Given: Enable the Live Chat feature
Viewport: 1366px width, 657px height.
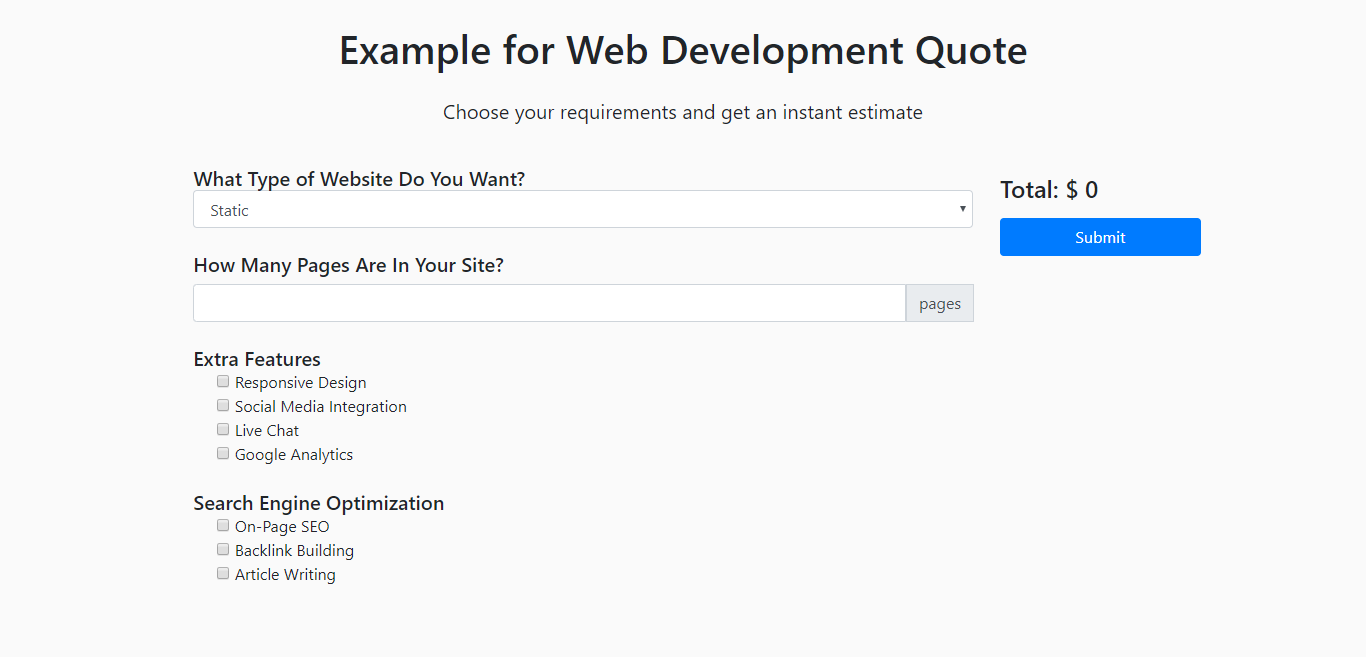Looking at the screenshot, I should tap(222, 429).
